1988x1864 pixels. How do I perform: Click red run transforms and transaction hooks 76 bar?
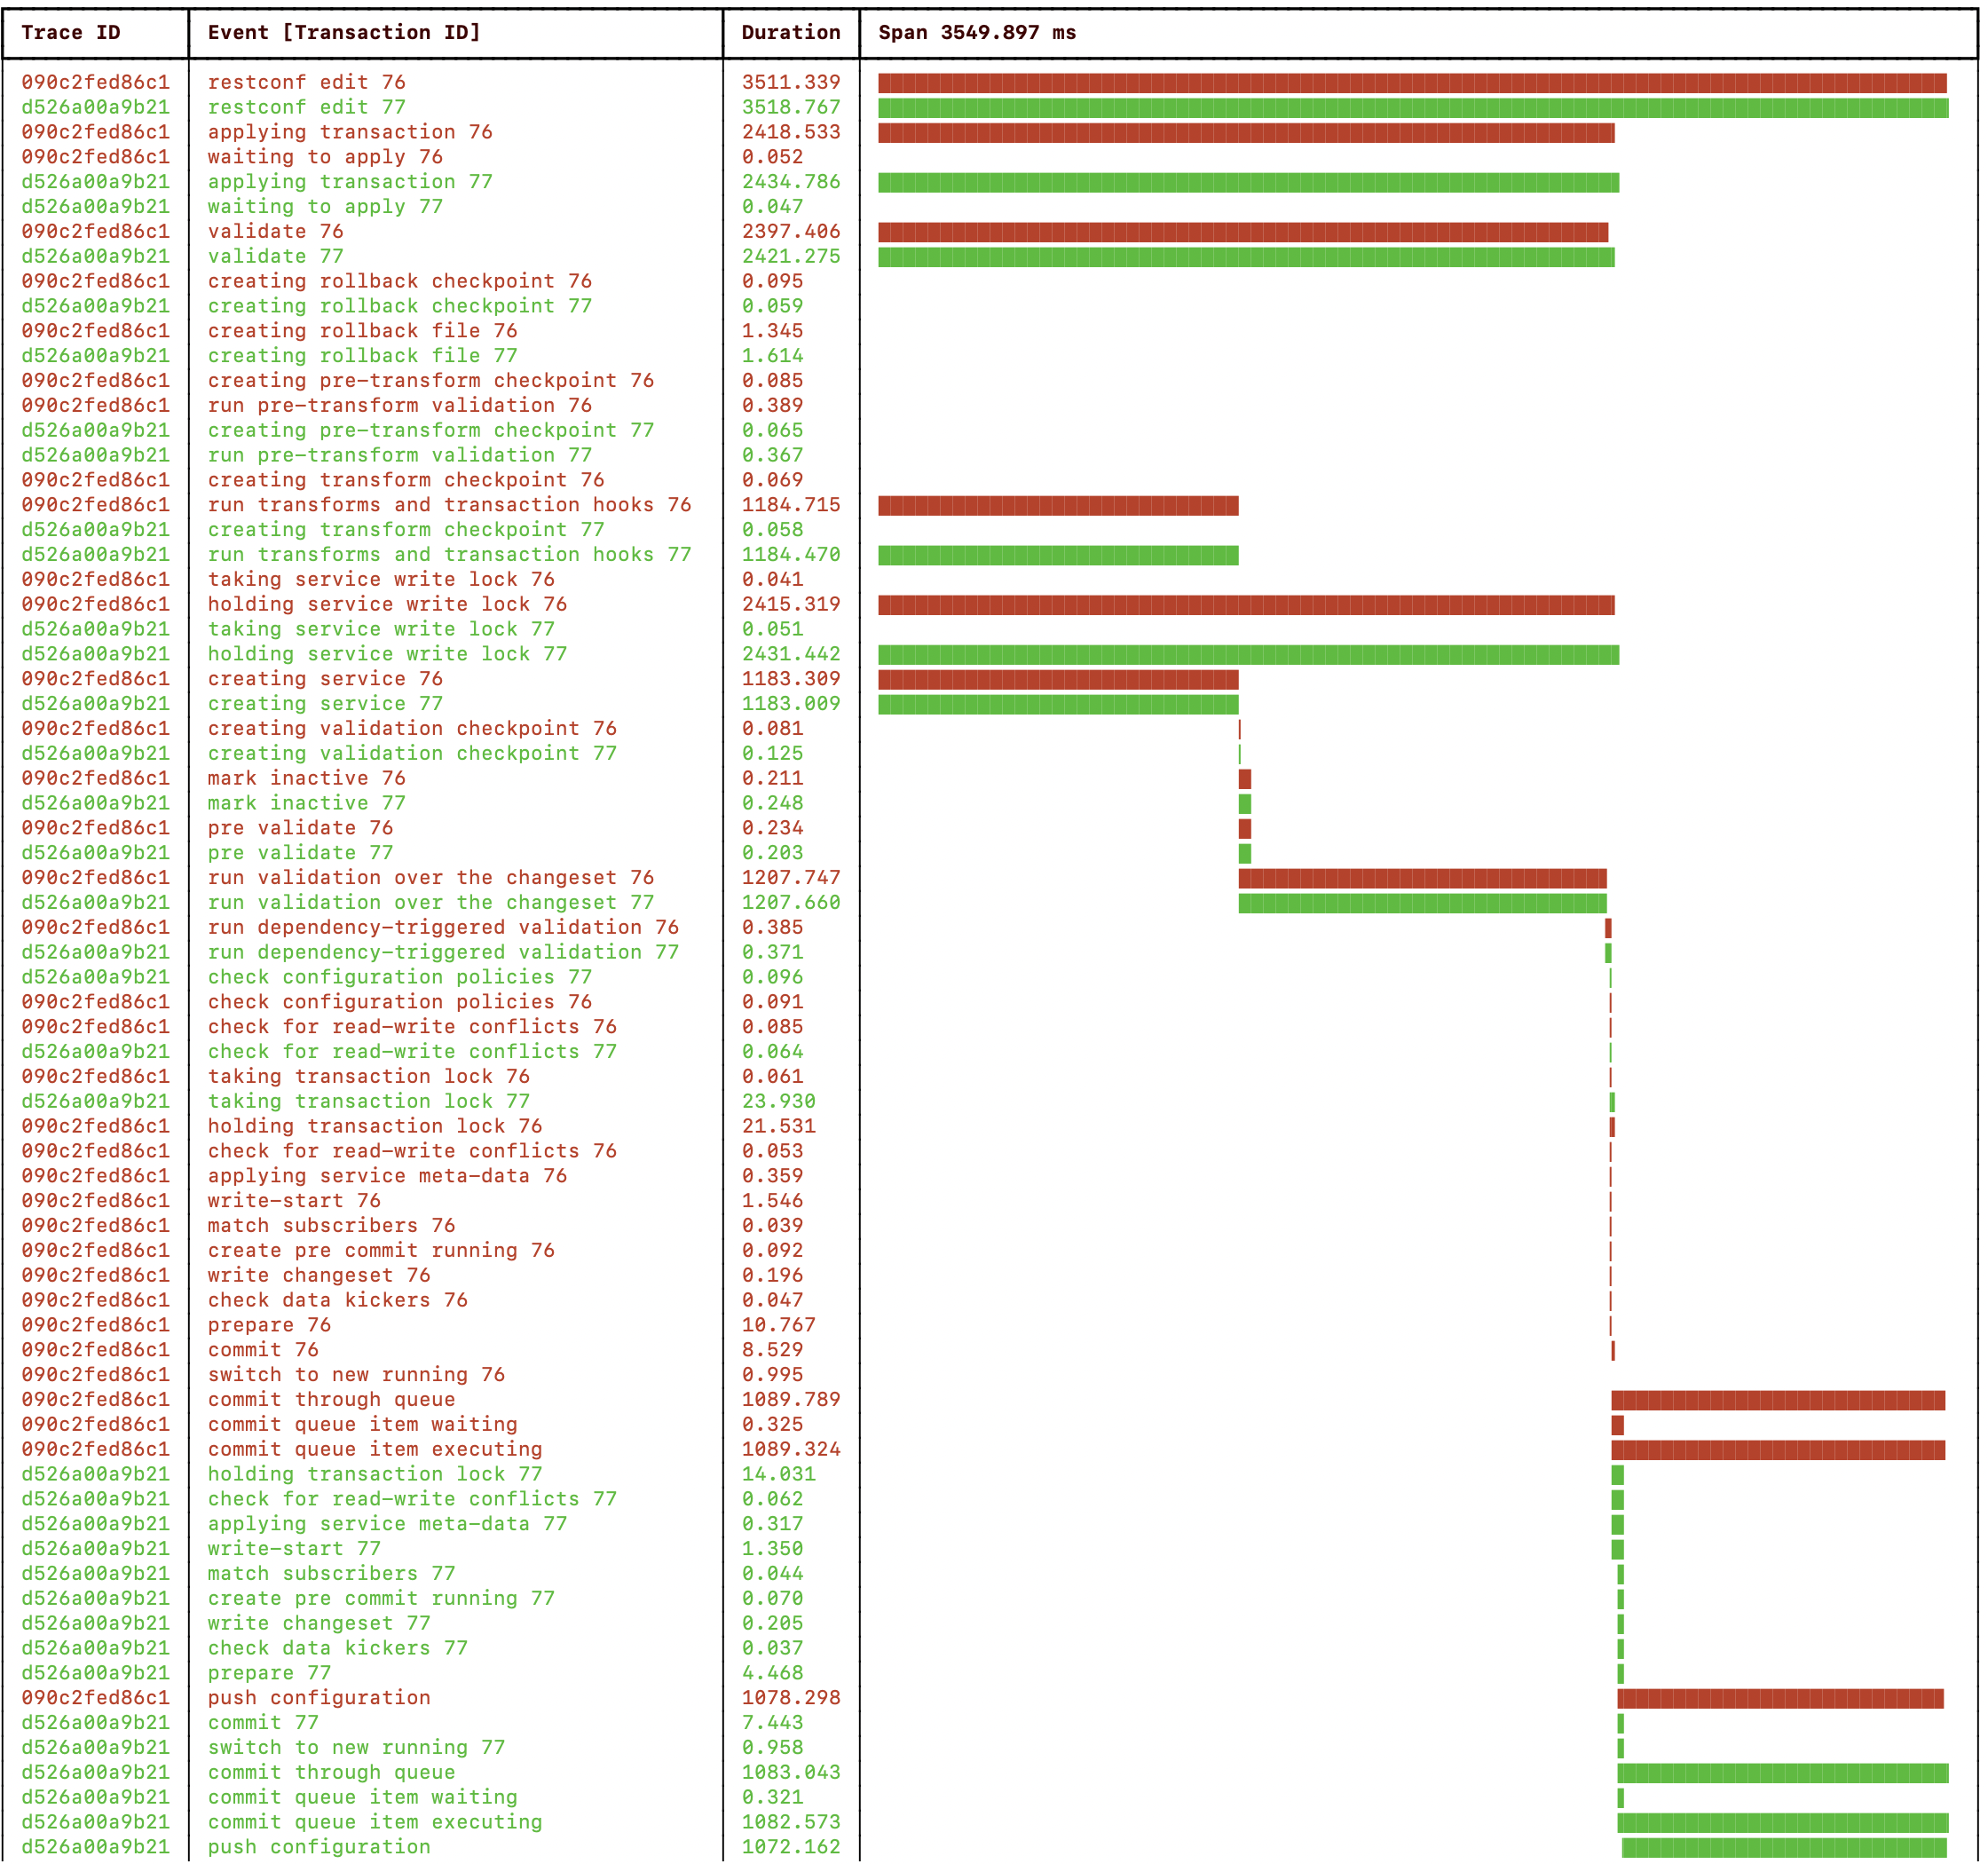click(1057, 506)
